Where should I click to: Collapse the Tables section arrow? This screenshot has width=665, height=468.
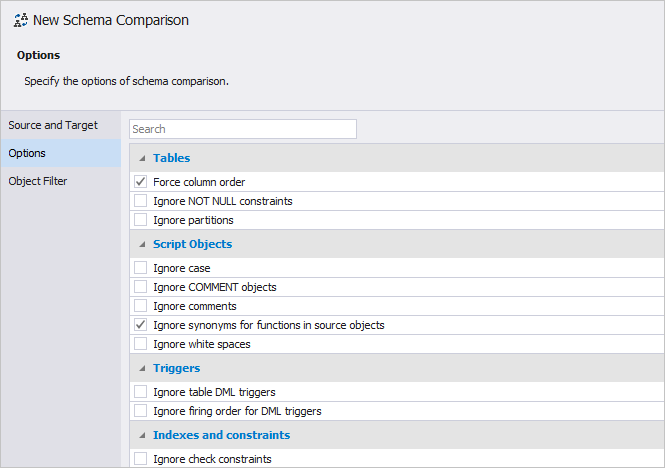(142, 158)
